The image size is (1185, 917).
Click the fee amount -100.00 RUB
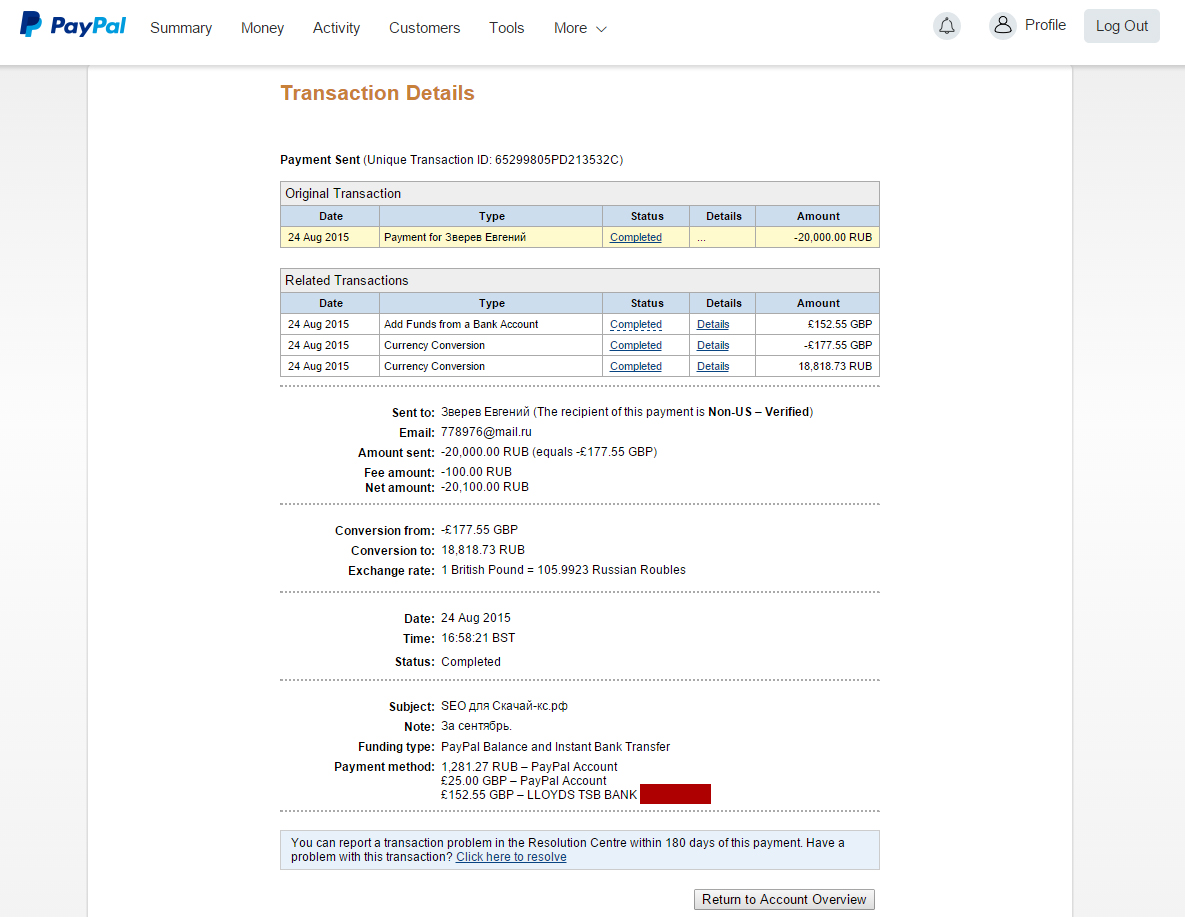coord(476,472)
